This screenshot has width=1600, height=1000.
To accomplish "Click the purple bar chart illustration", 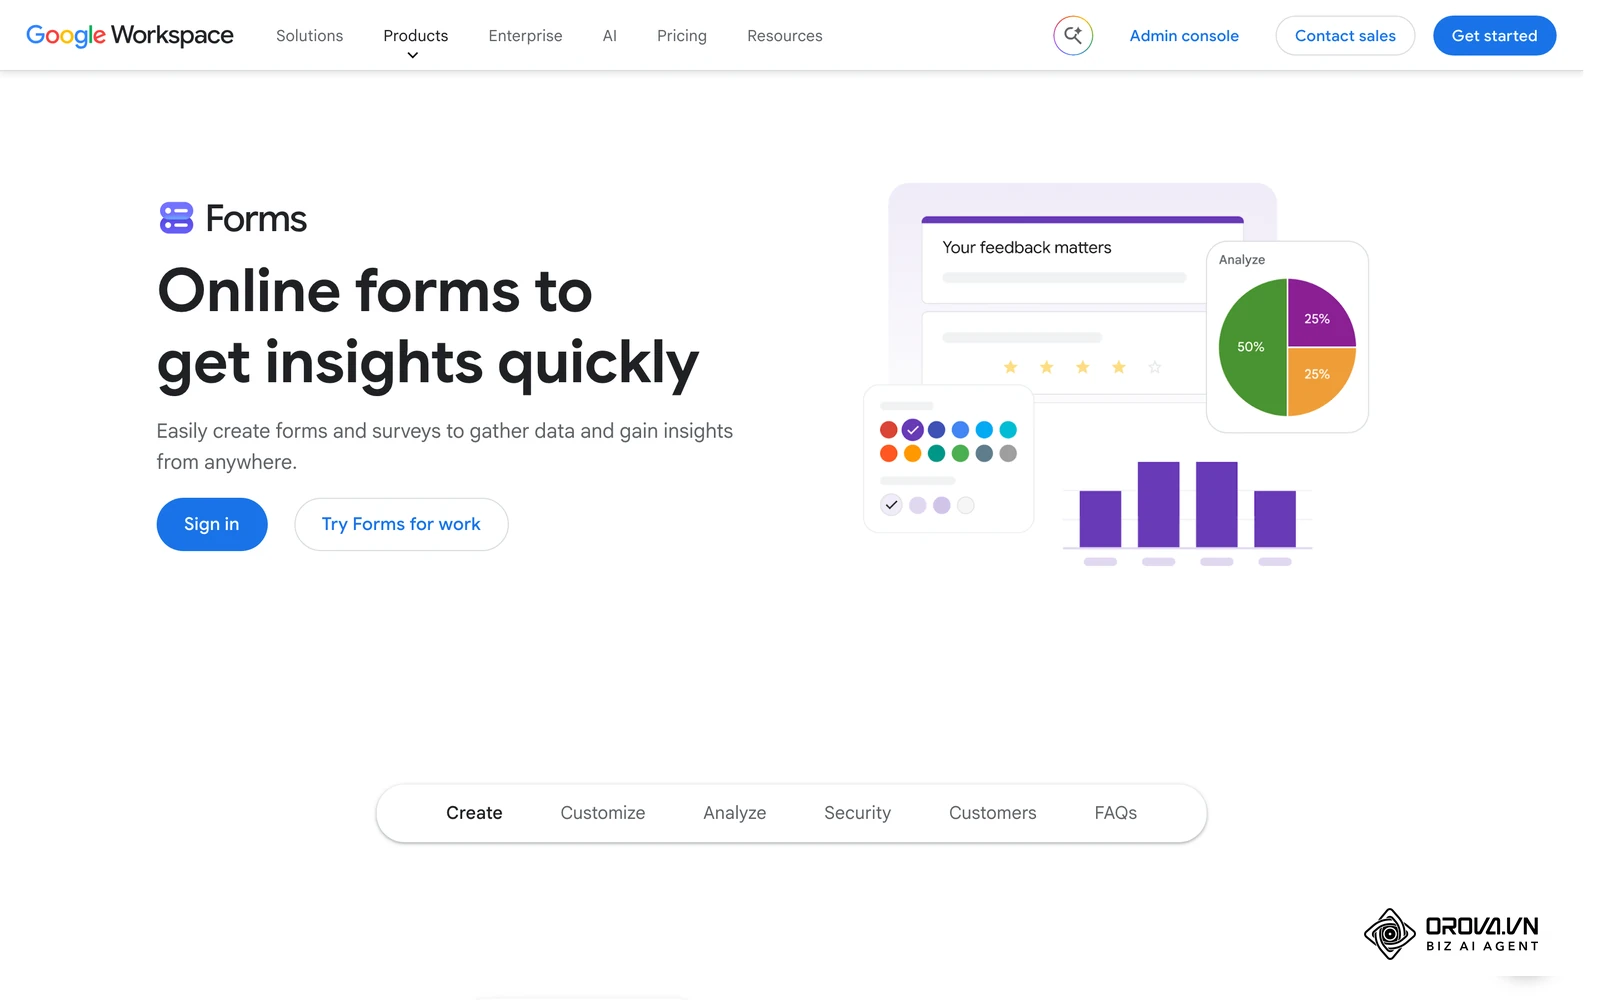I will (x=1188, y=512).
